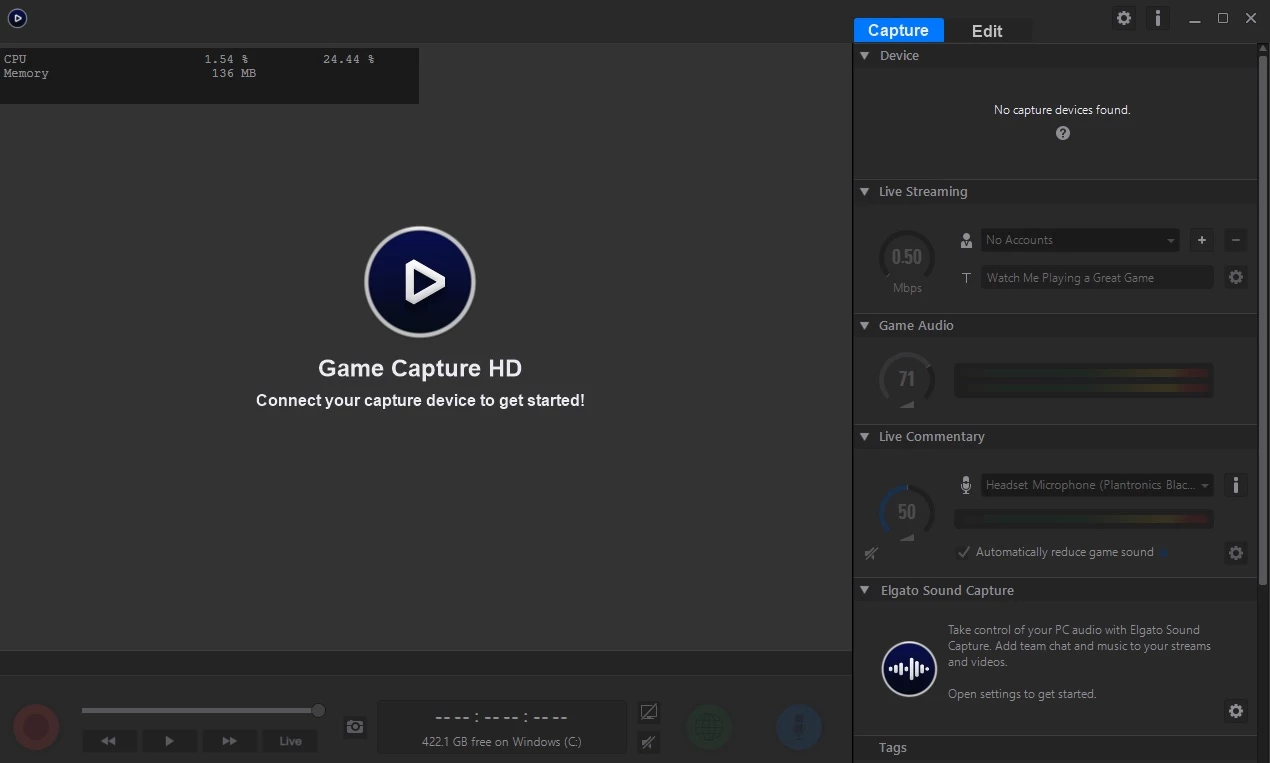Viewport: 1270px width, 763px height.
Task: Open Live Streaming settings gear
Action: (x=1236, y=278)
